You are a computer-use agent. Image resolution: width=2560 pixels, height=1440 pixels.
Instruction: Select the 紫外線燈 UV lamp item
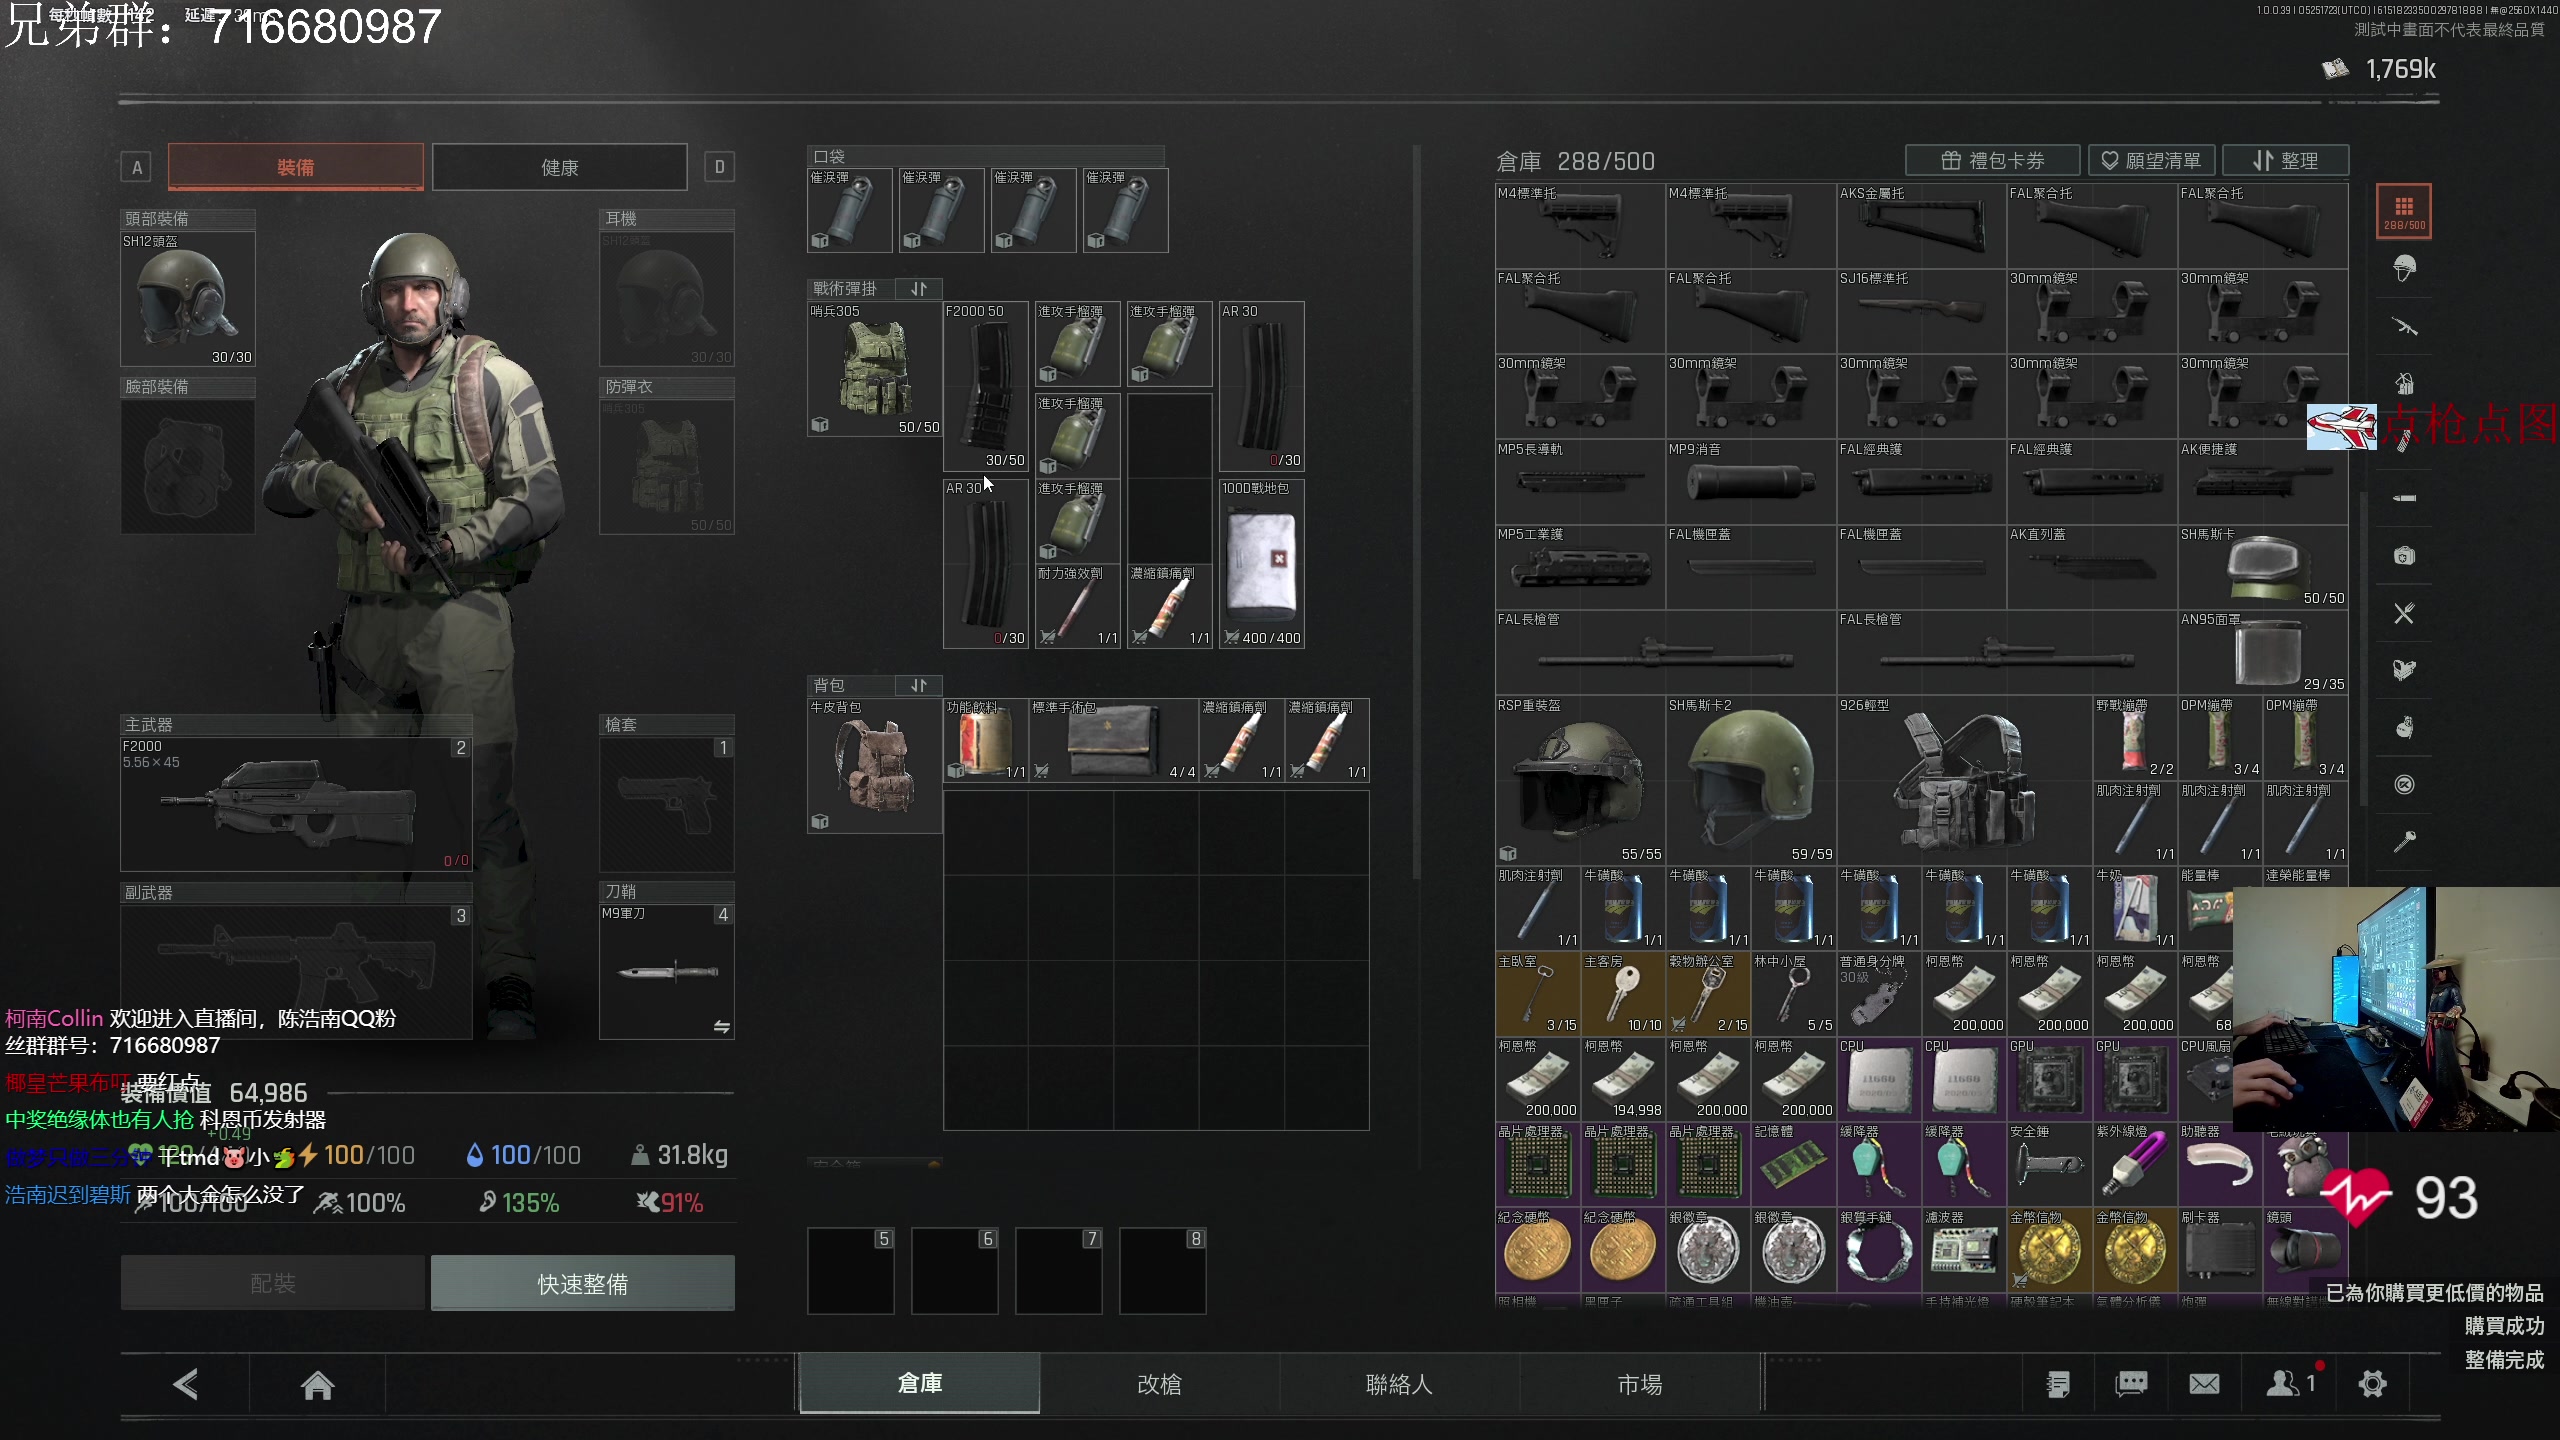(x=2135, y=1164)
